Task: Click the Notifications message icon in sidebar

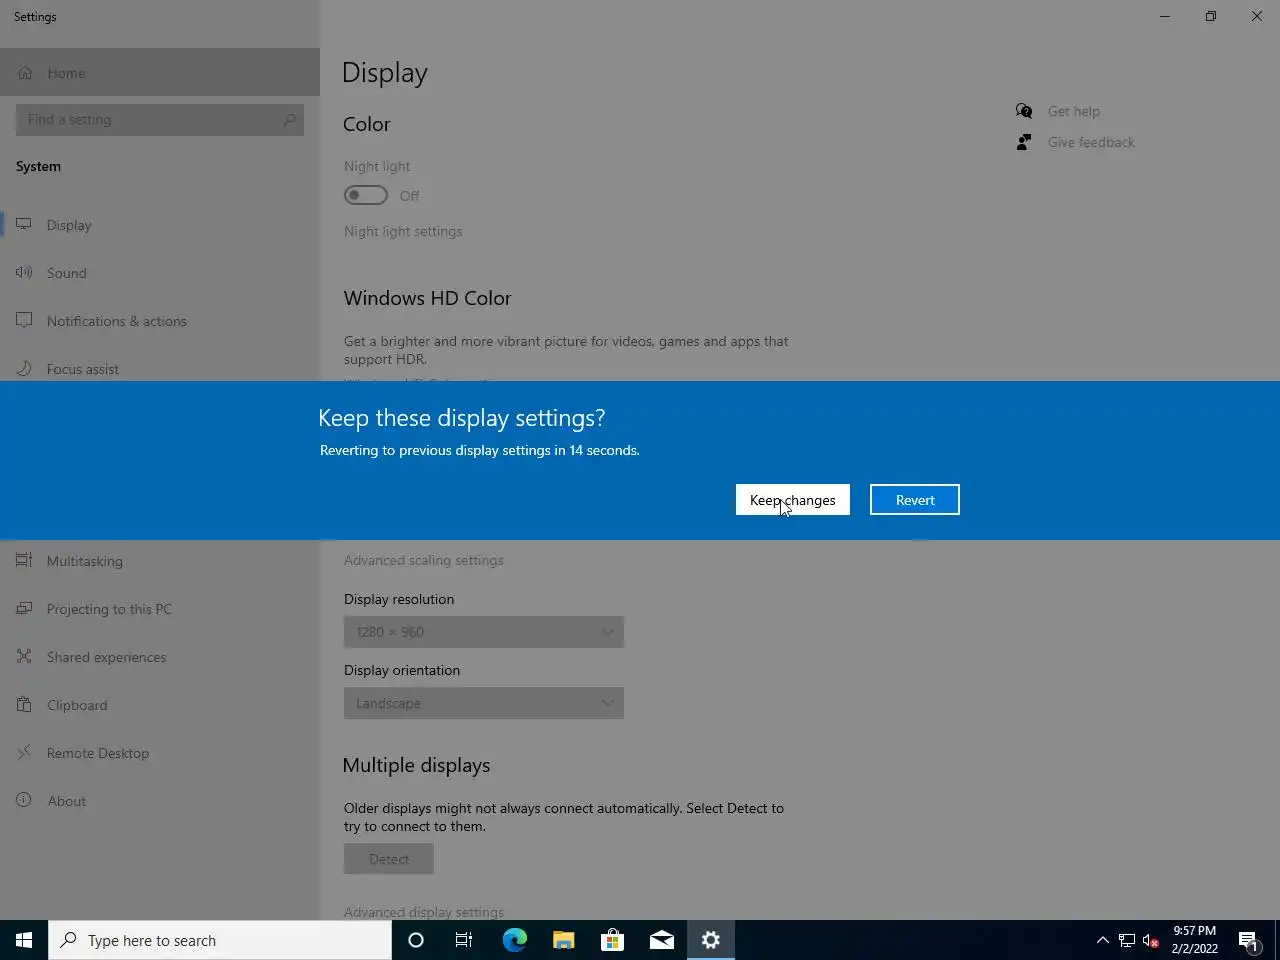Action: 24,320
